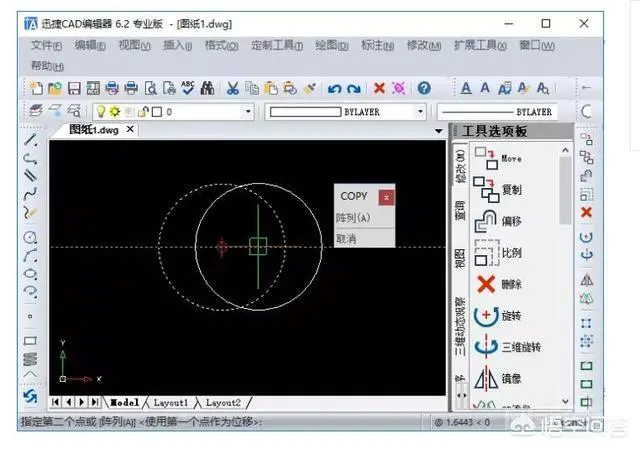Choose the 三维旋转 3D rotate tool

coord(507,347)
